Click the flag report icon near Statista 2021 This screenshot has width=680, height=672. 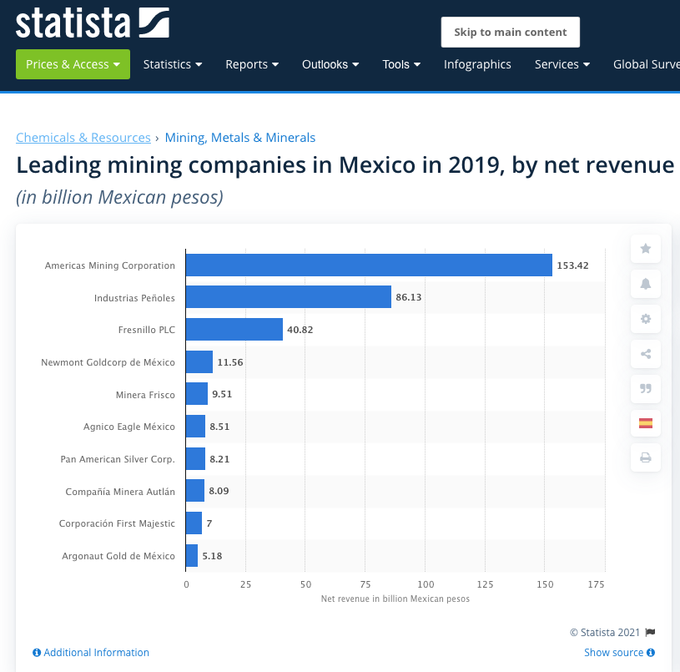point(650,633)
